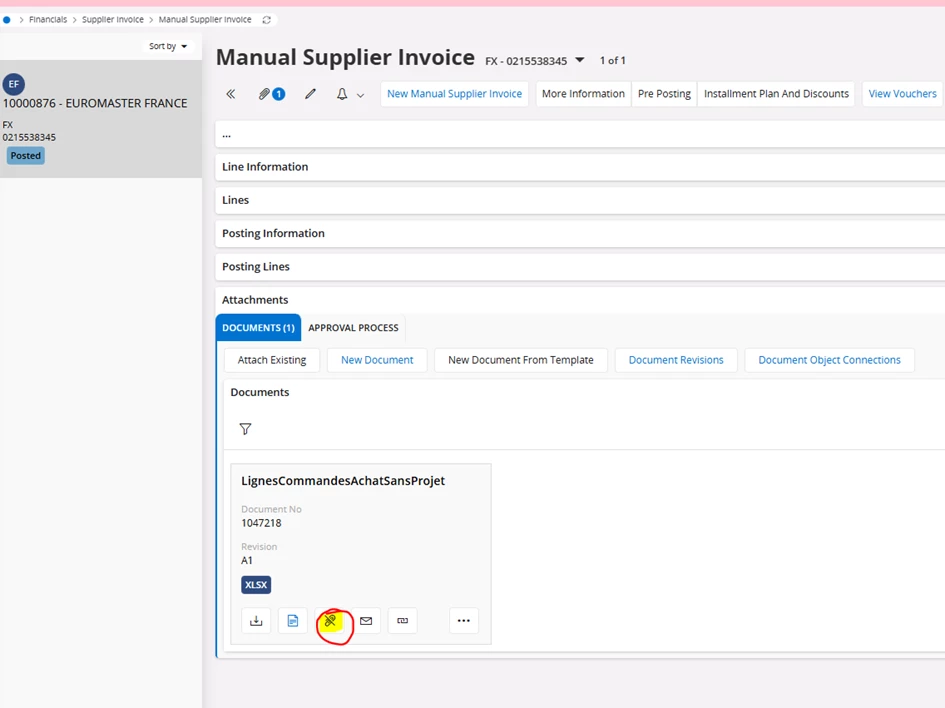Image resolution: width=945 pixels, height=708 pixels.
Task: Switch to the Approval Process tab
Action: click(x=353, y=328)
